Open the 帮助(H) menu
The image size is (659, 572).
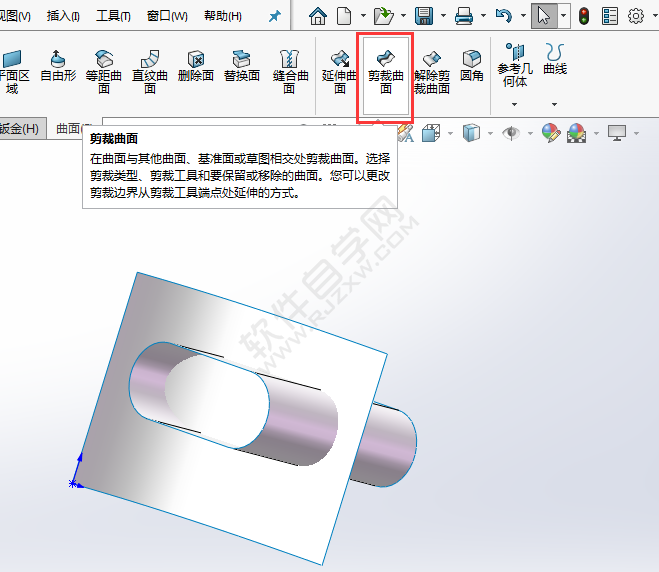223,16
